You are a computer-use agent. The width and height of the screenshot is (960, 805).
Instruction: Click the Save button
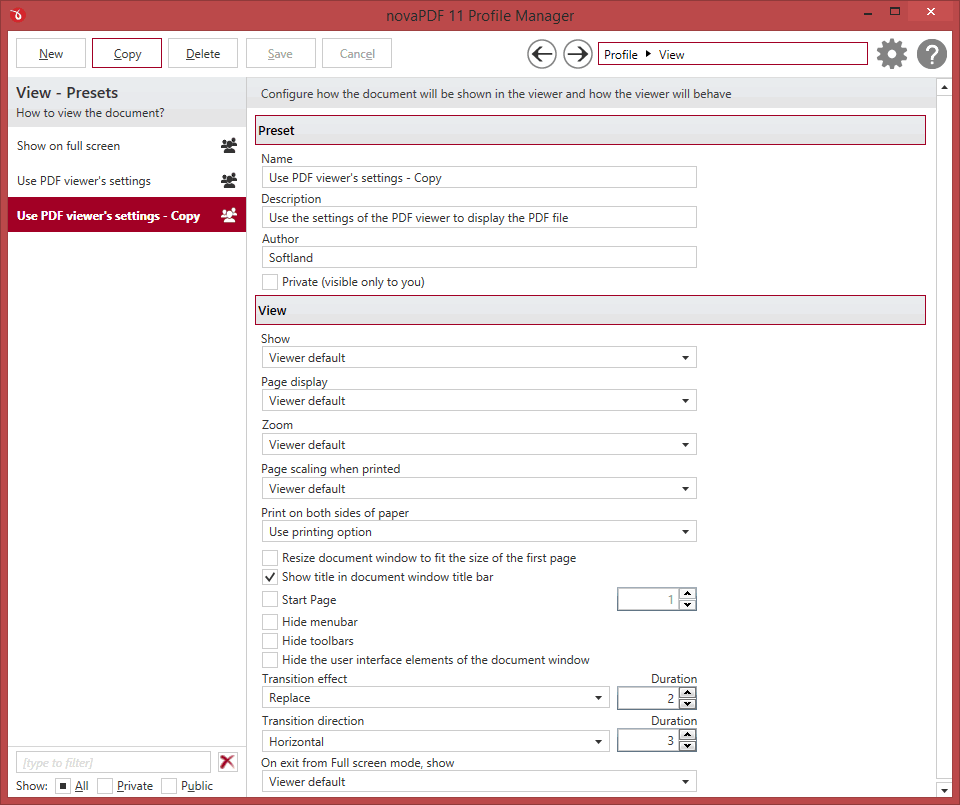click(280, 54)
